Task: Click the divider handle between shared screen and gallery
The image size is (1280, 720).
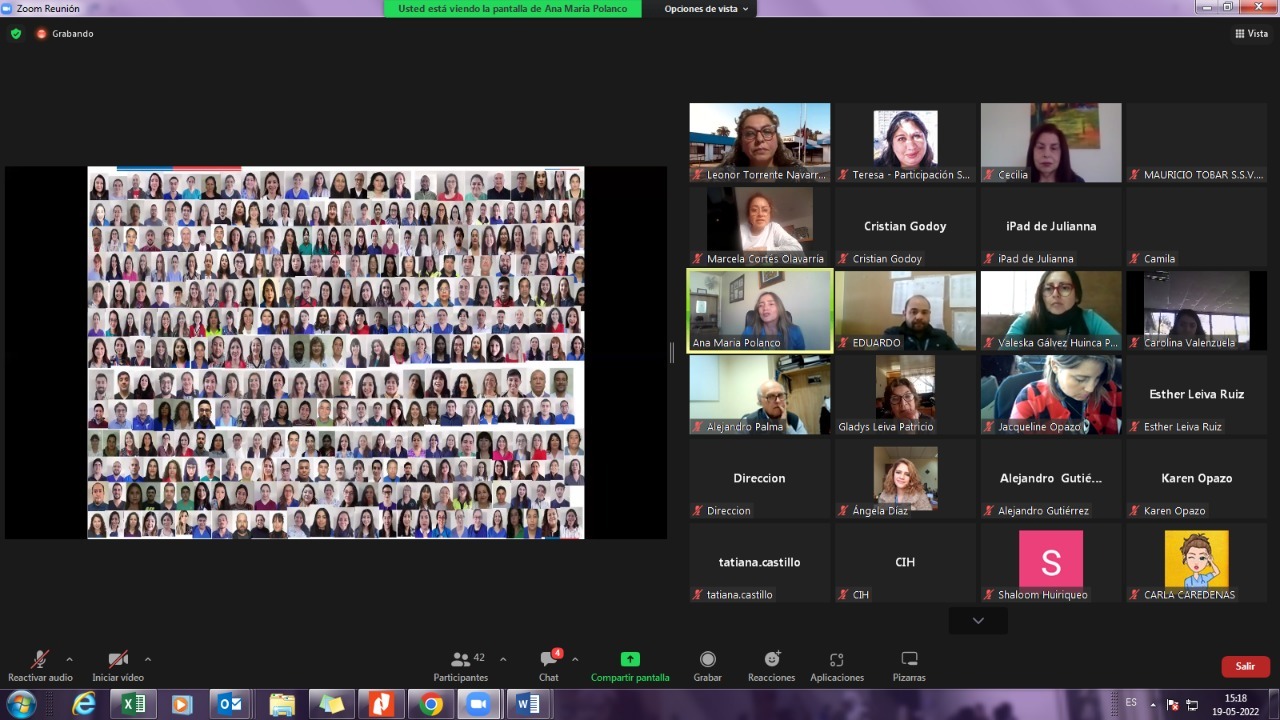Action: 672,352
